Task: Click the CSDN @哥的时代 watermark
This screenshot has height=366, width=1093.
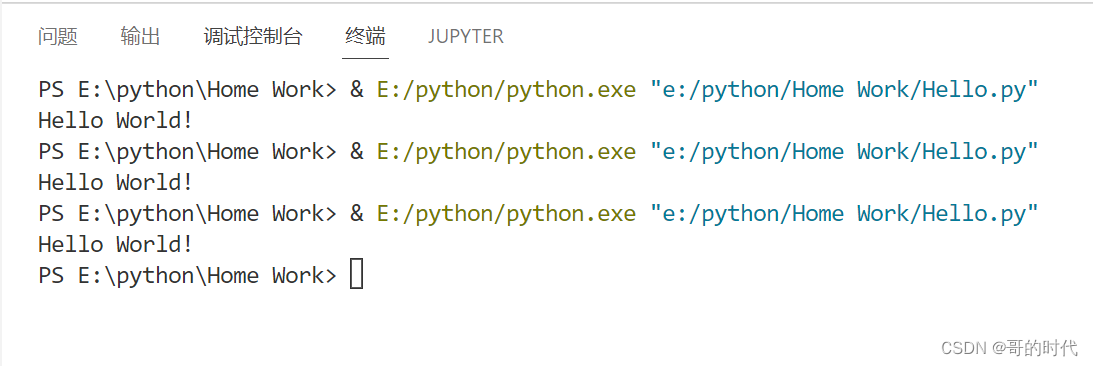Action: click(1009, 346)
